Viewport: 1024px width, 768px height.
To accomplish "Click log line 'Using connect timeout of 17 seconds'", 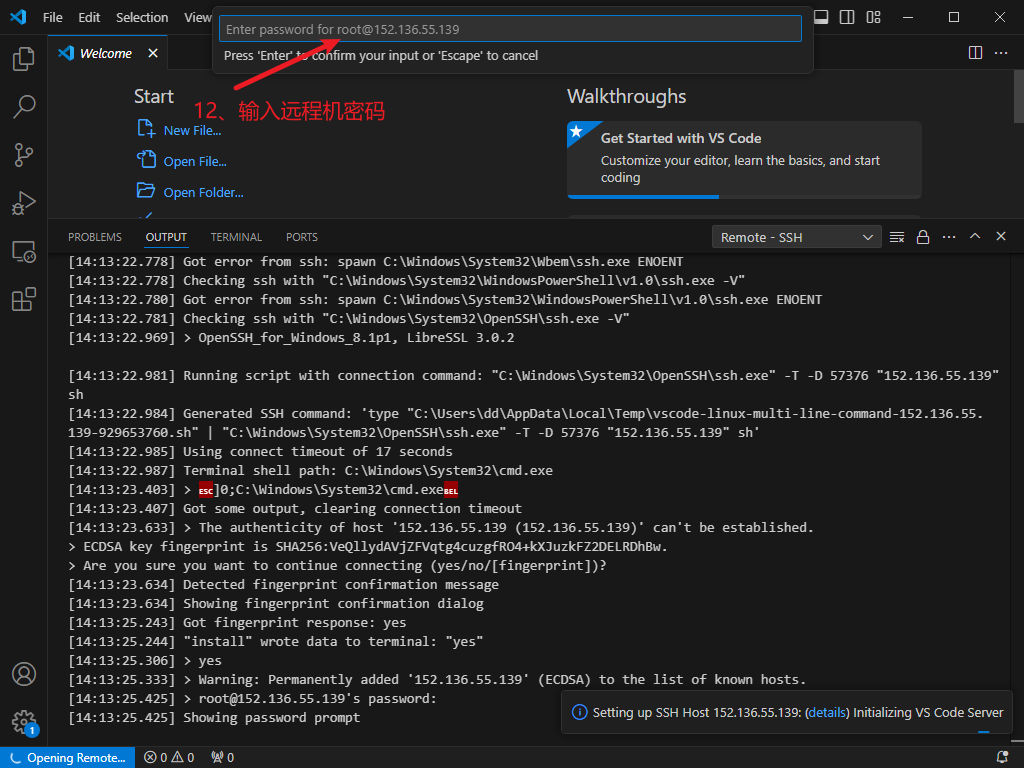I will [261, 451].
